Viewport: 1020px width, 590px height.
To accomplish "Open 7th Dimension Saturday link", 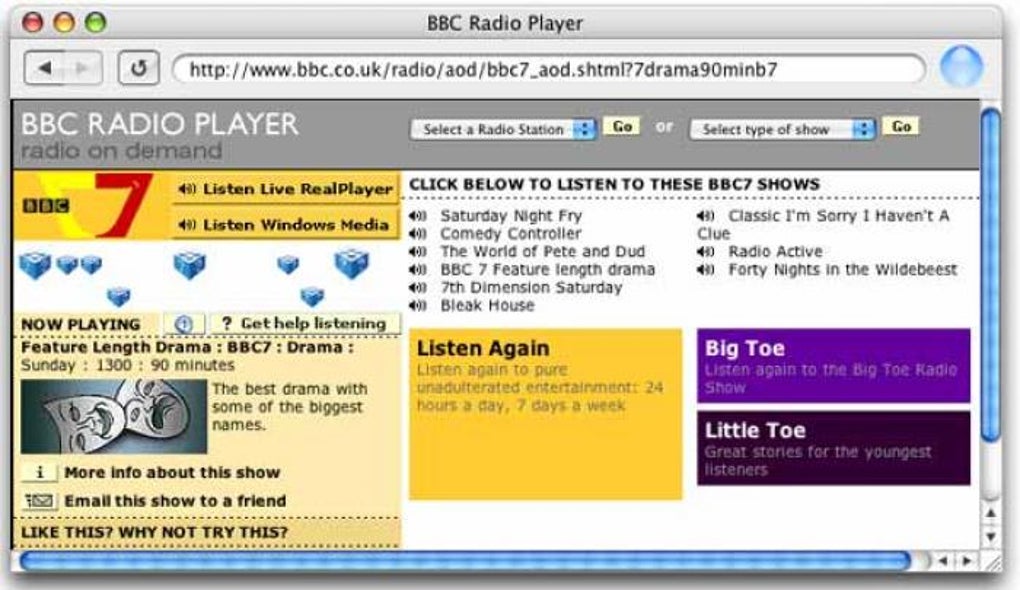I will pos(531,288).
